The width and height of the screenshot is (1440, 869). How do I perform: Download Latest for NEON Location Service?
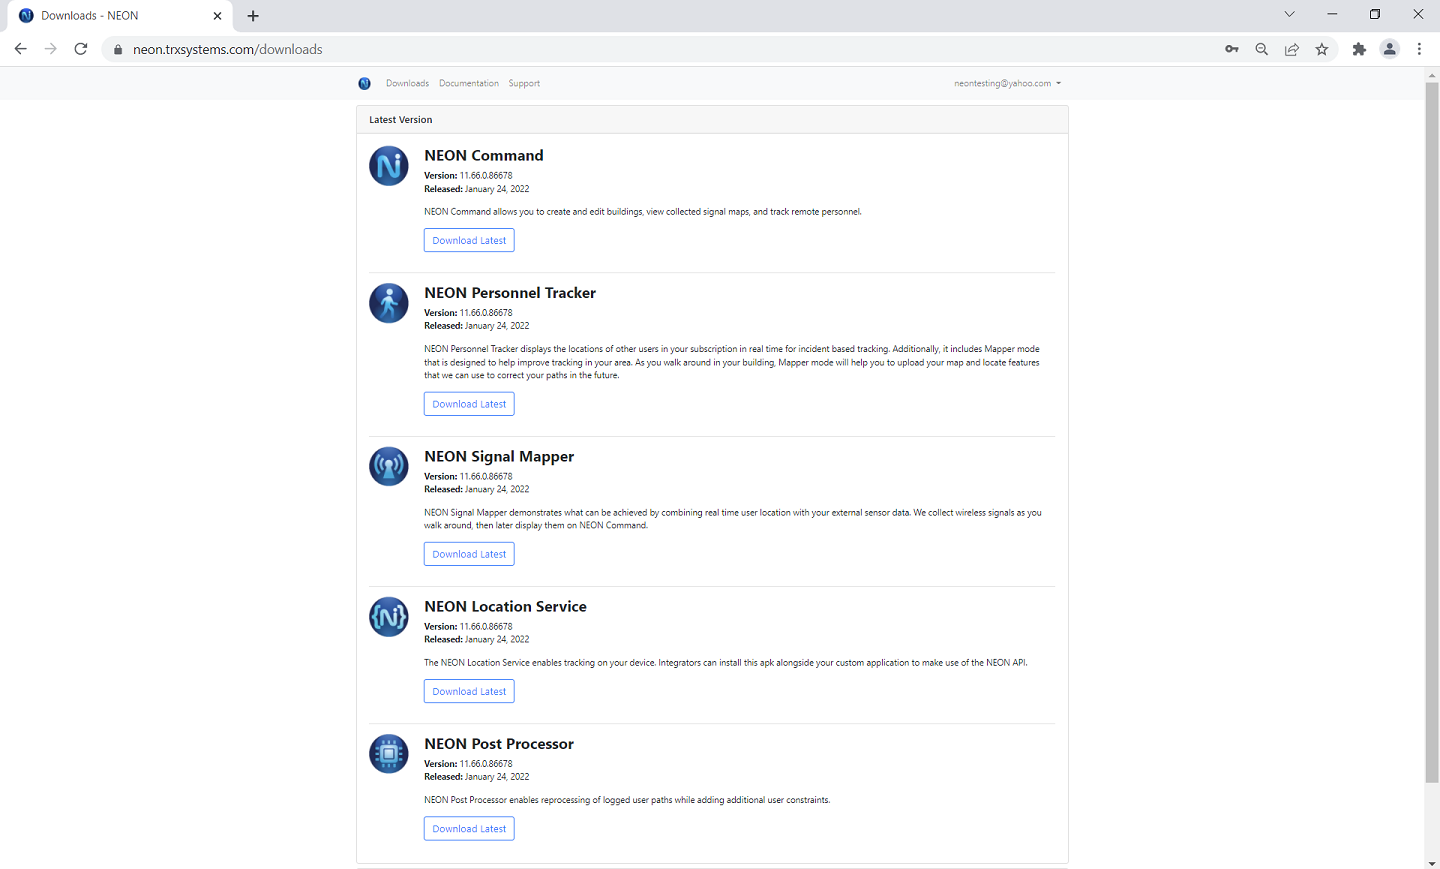pos(469,691)
